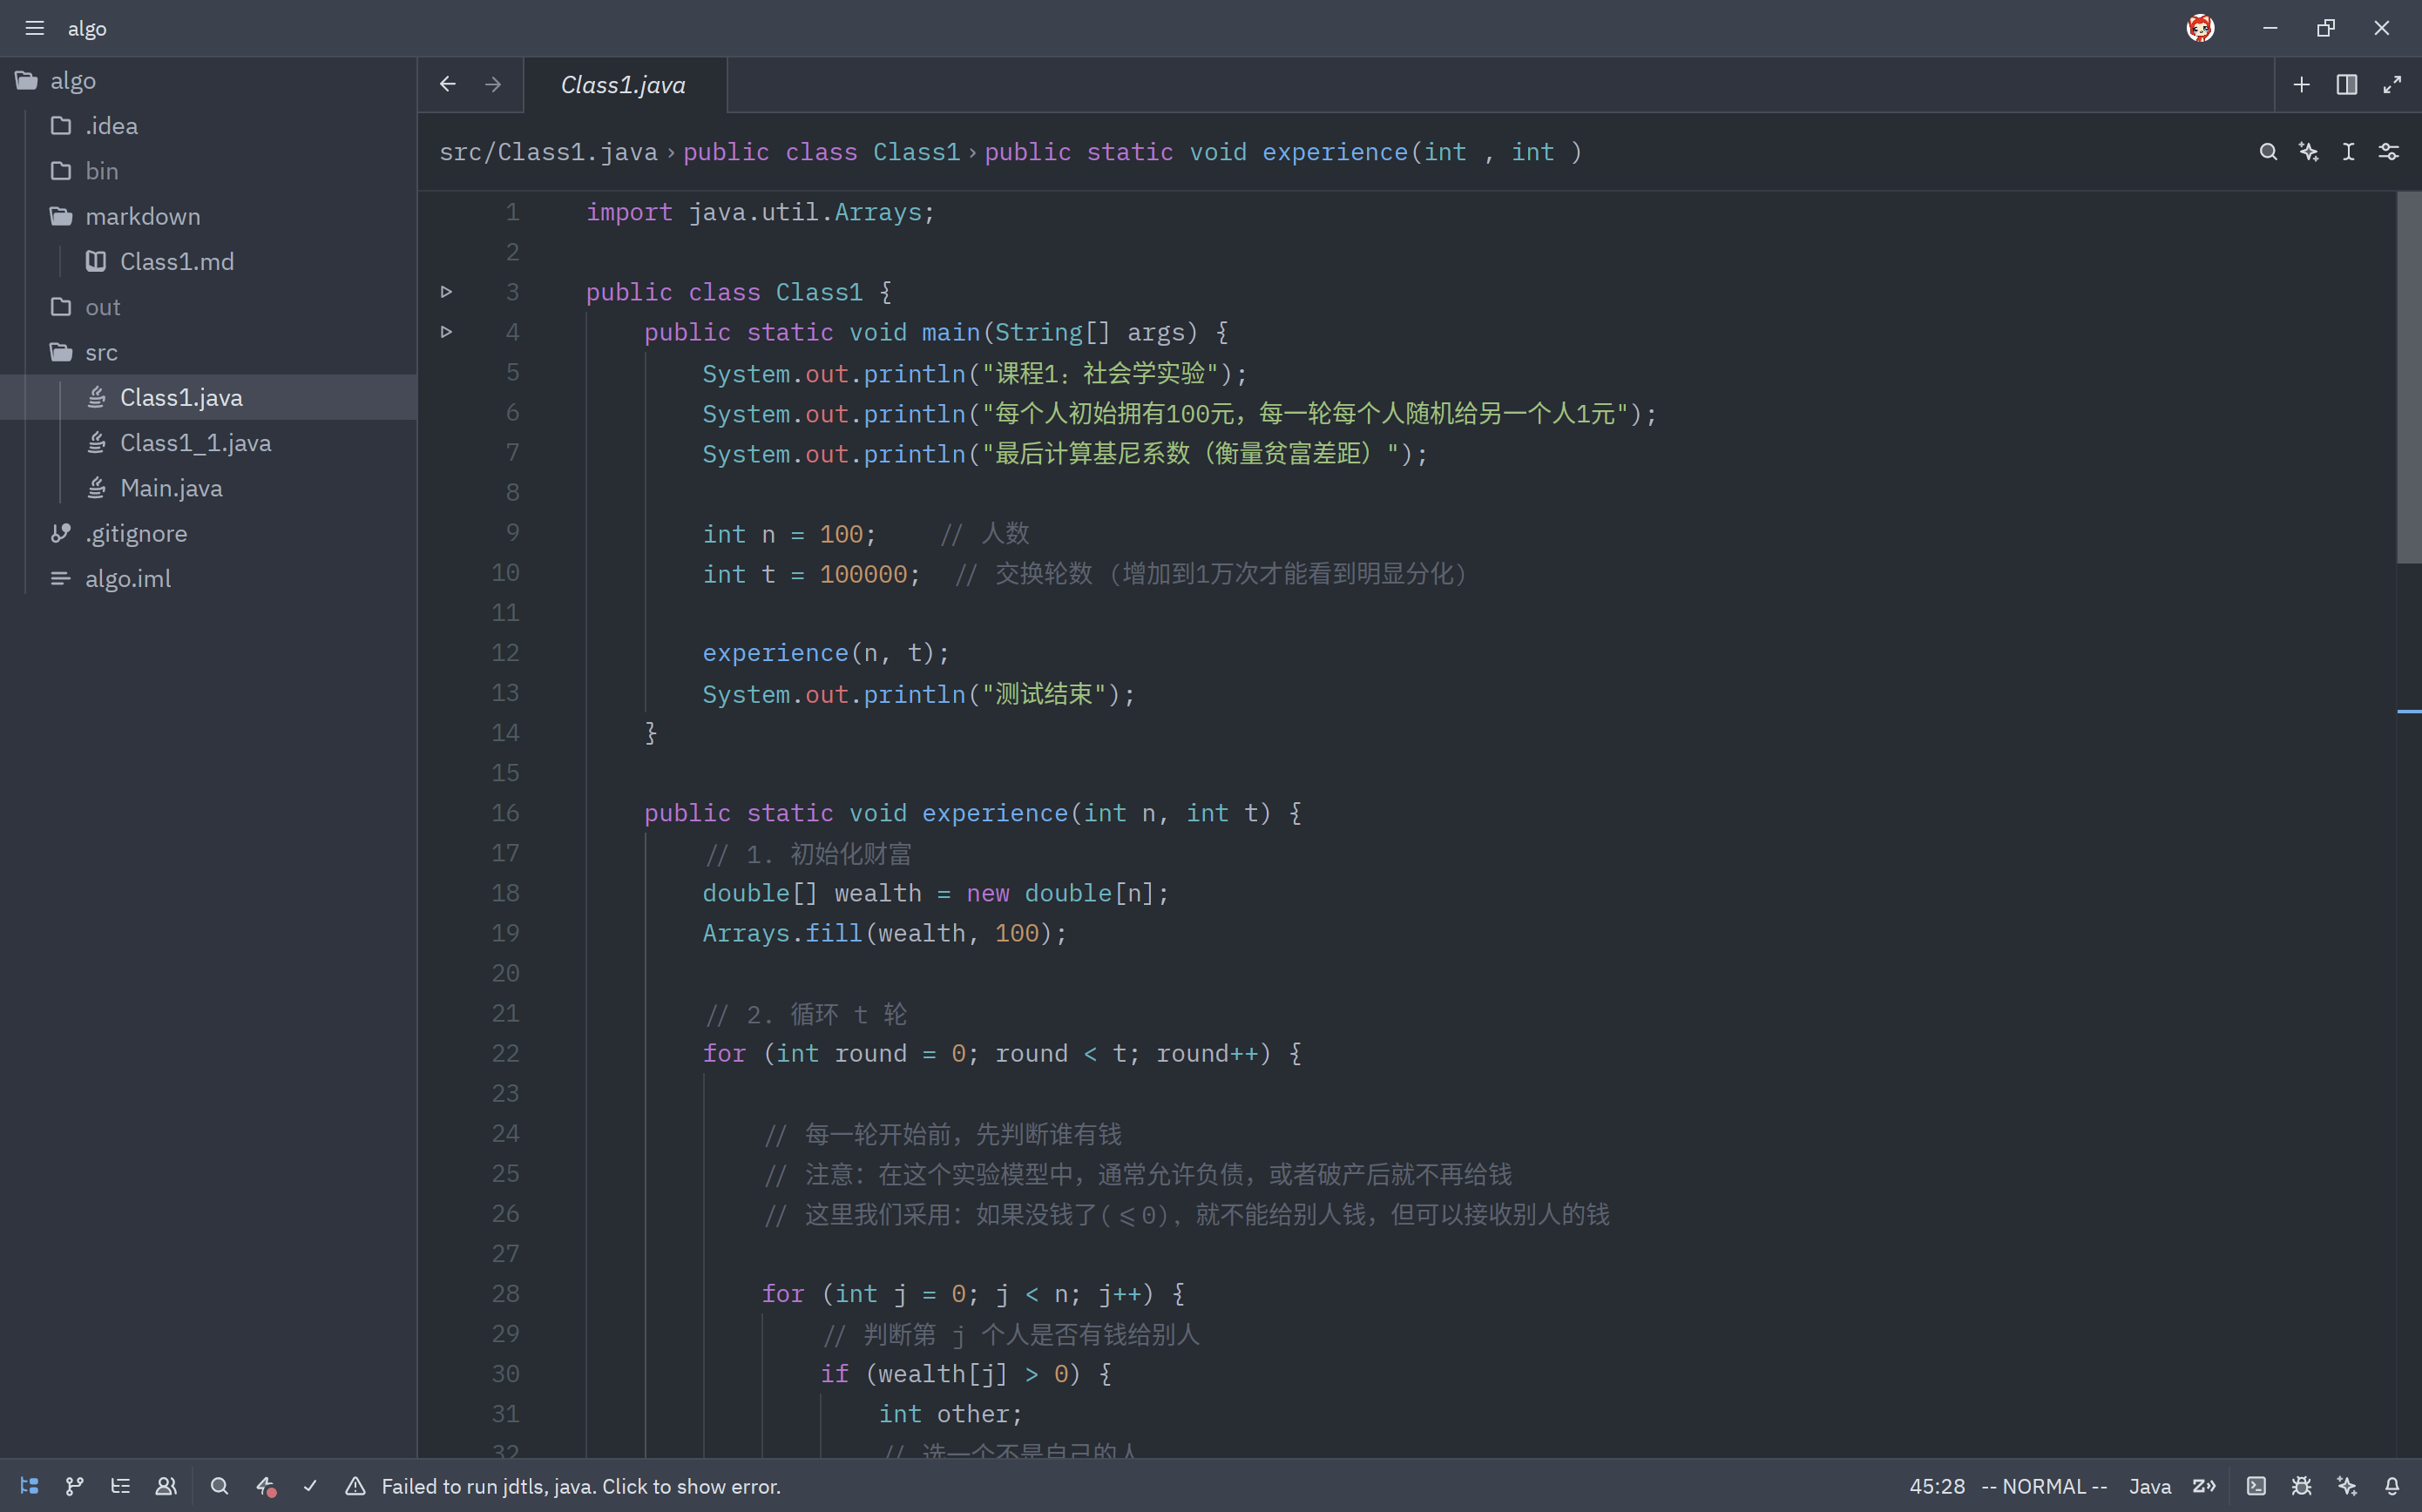The image size is (2422, 1512).
Task: Open editor controls settings sliders icon
Action: point(2388,152)
